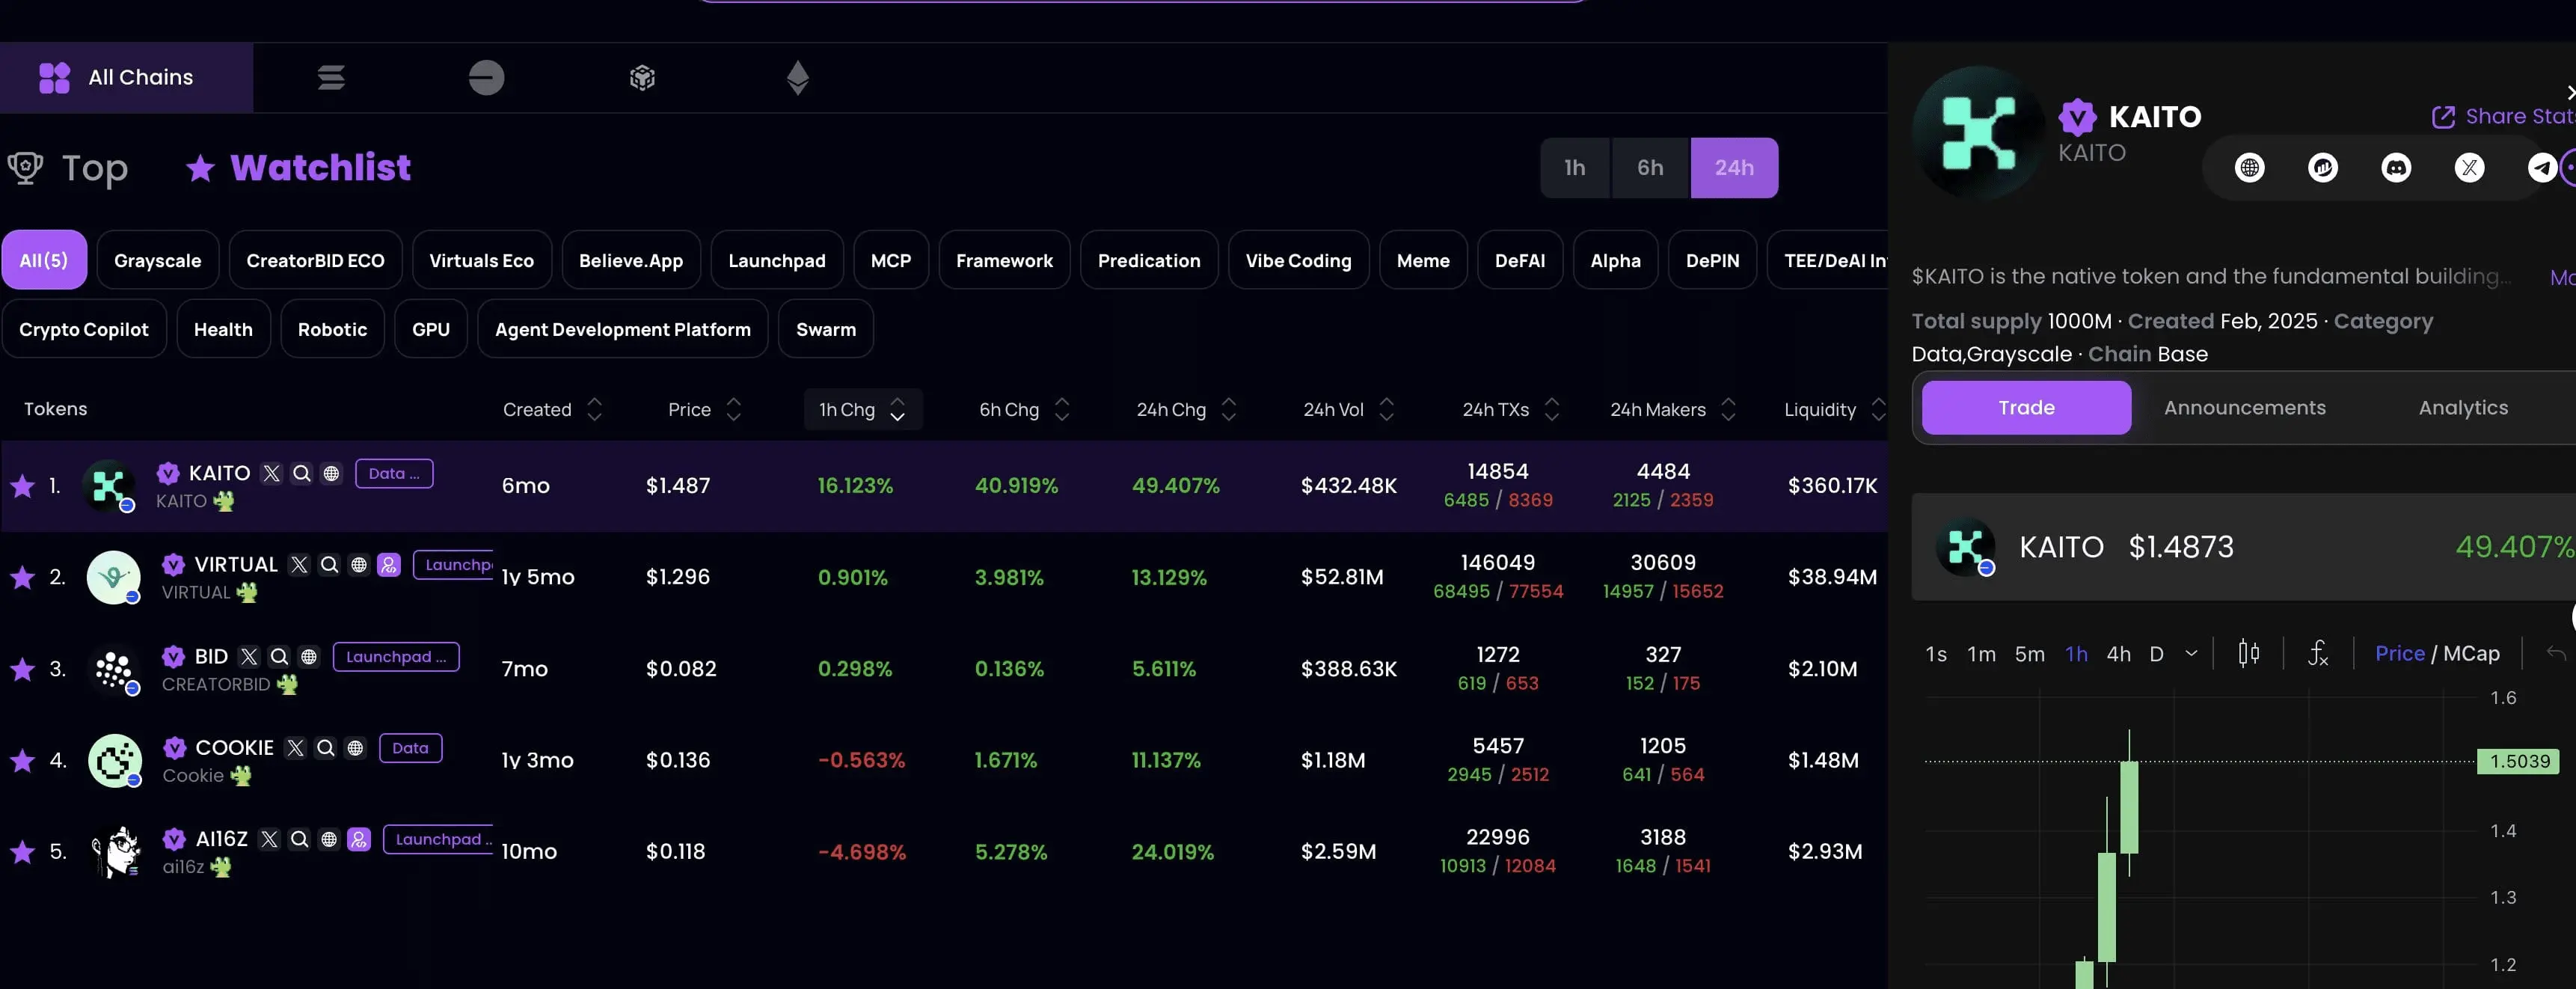
Task: Open KAITO CoinGecko icon in side panel
Action: point(2322,167)
